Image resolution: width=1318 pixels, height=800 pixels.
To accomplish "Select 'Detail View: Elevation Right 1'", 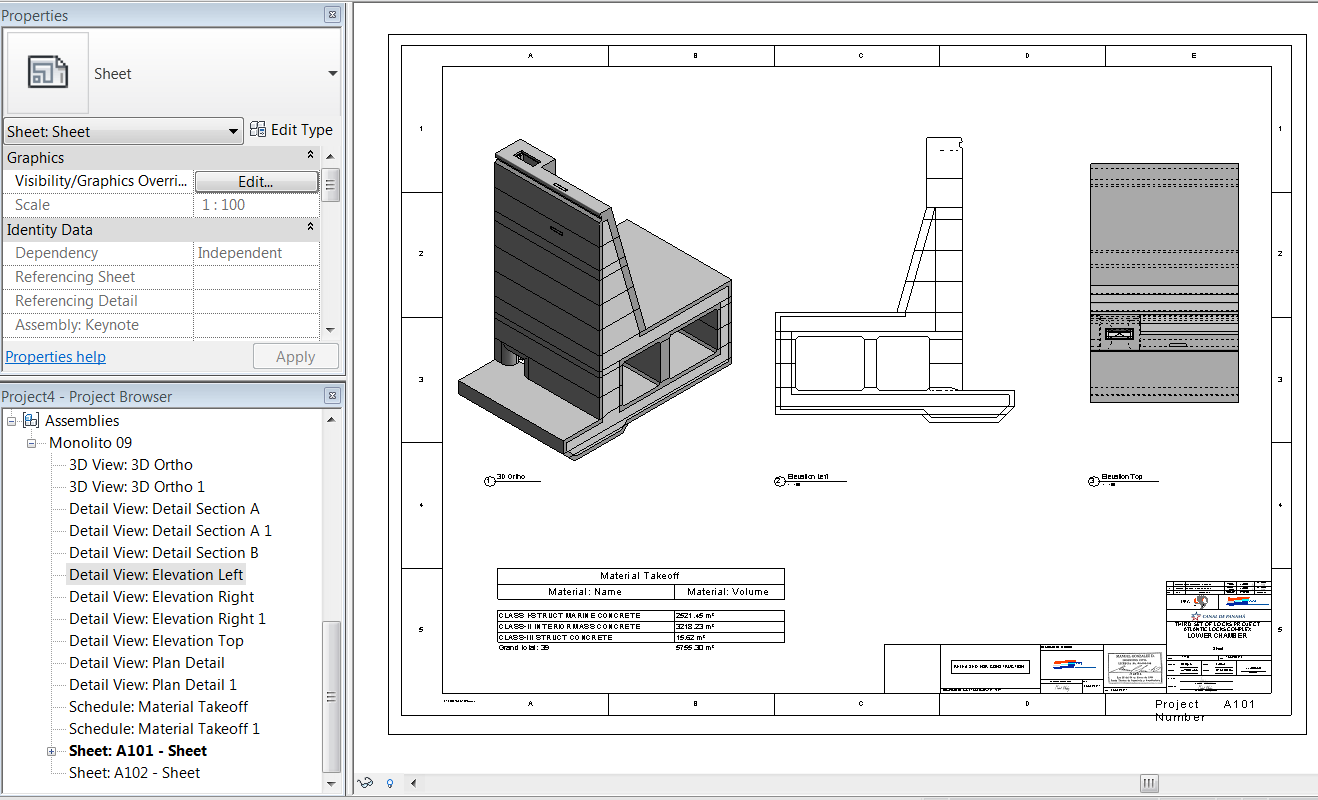I will pyautogui.click(x=168, y=619).
